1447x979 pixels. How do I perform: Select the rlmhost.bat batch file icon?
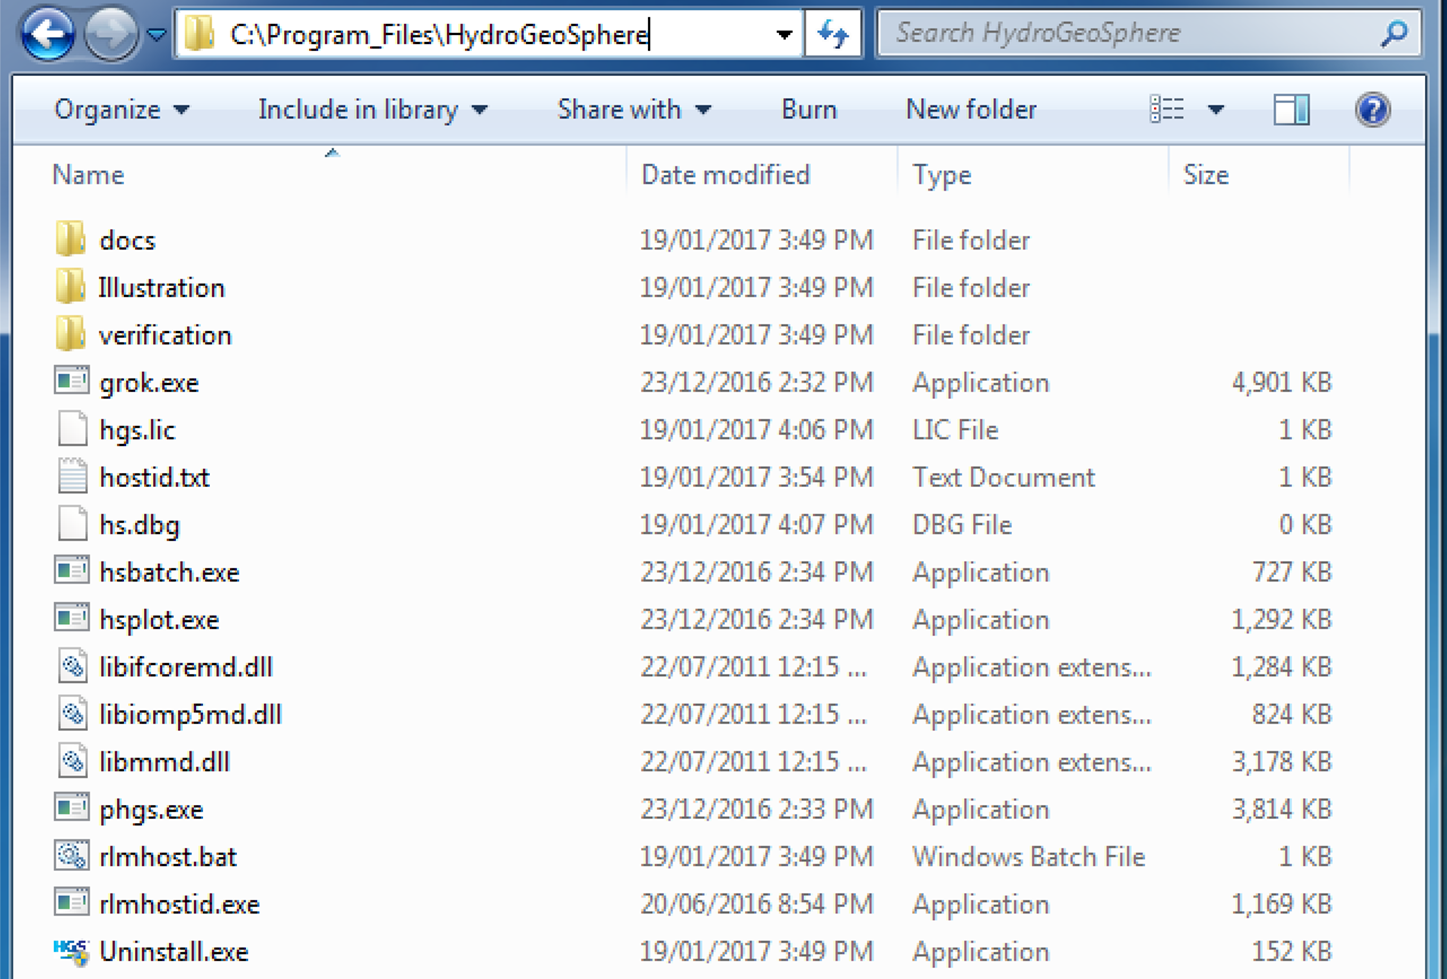71,856
